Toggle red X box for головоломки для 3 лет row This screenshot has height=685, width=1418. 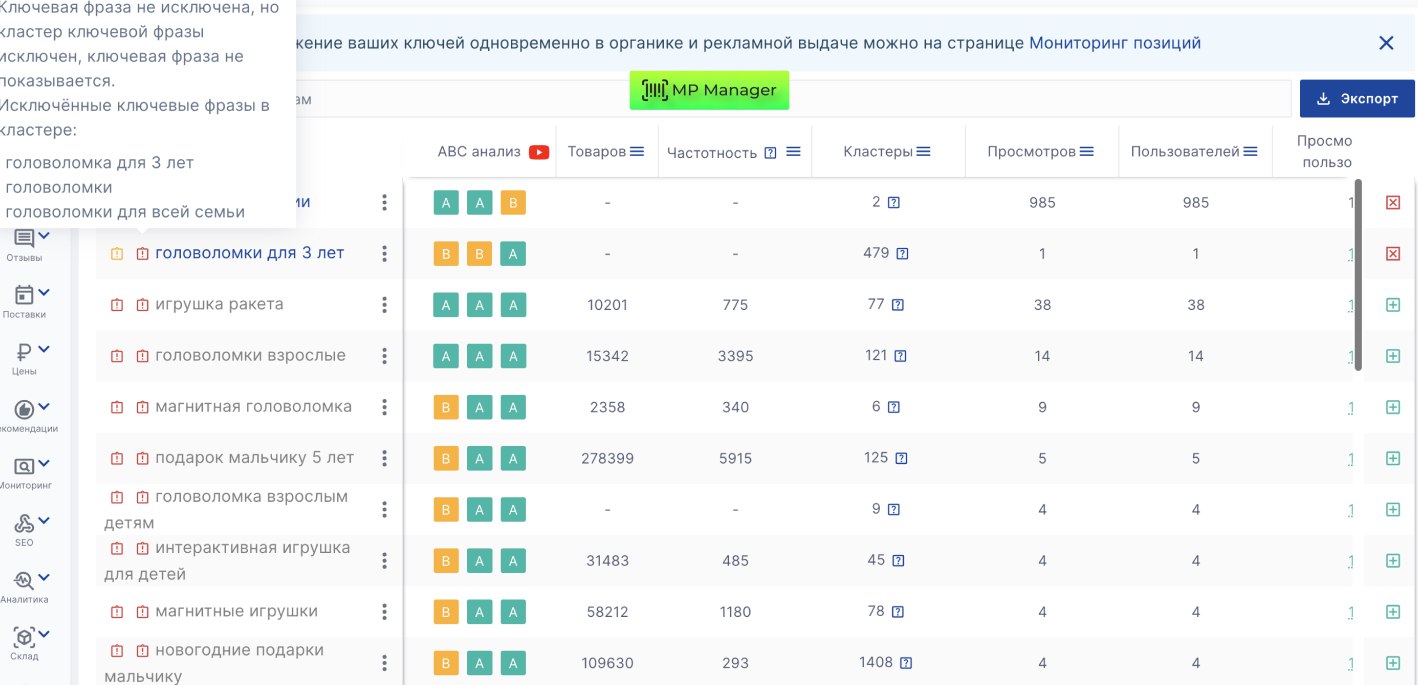click(1393, 254)
